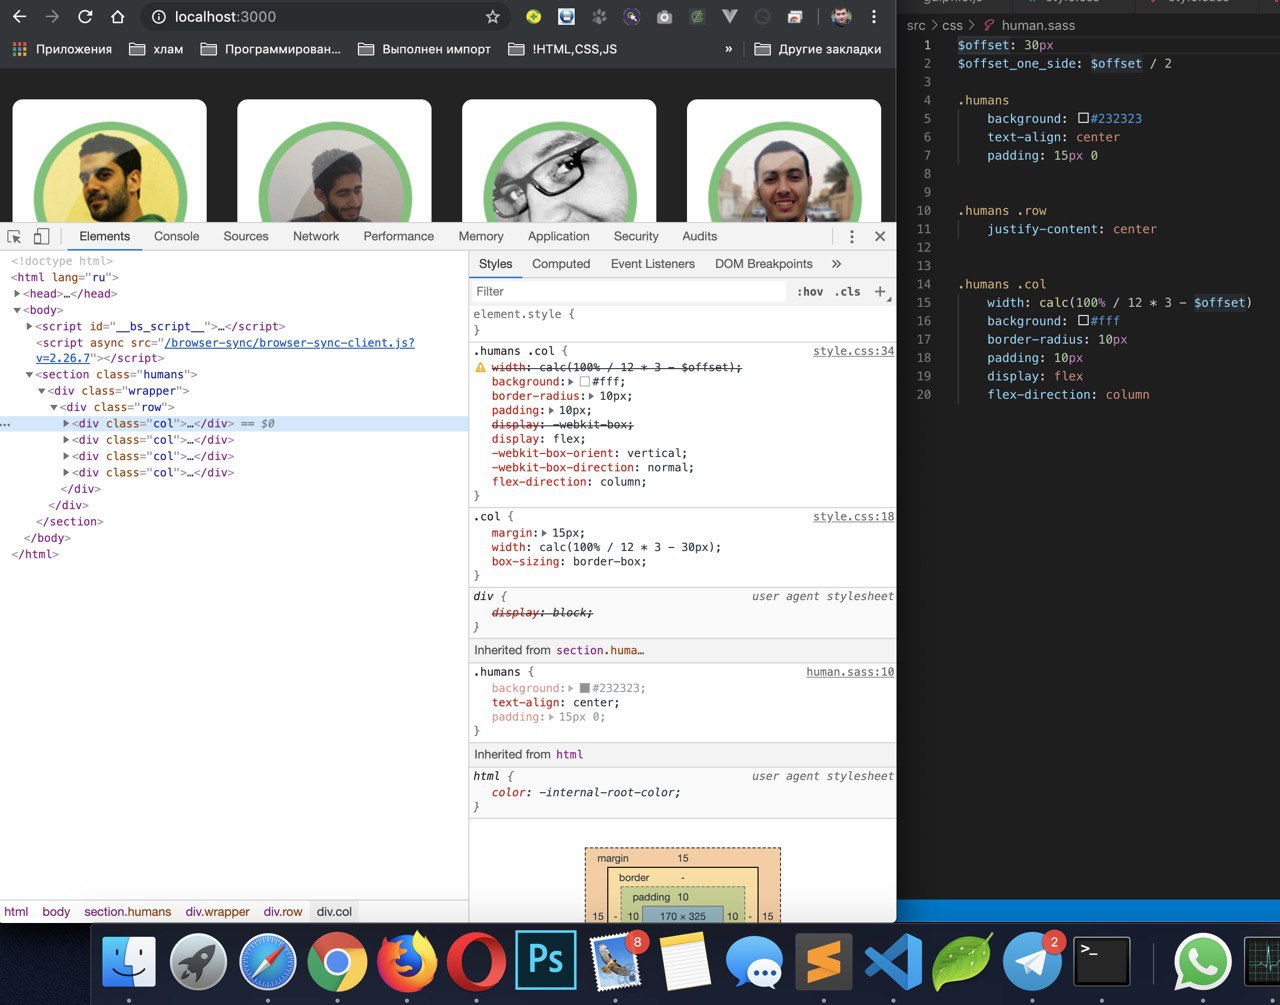Open style.css:18 source link

pyautogui.click(x=854, y=517)
